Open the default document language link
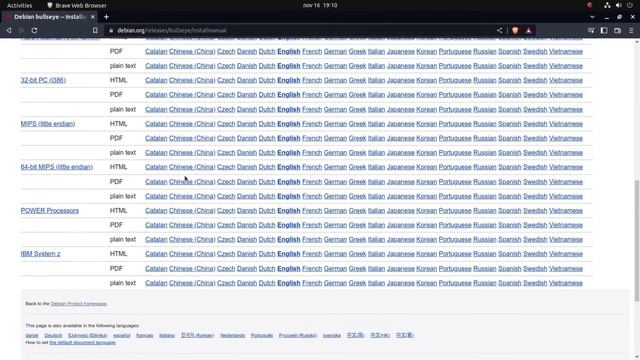This screenshot has width=640, height=360. point(82,342)
